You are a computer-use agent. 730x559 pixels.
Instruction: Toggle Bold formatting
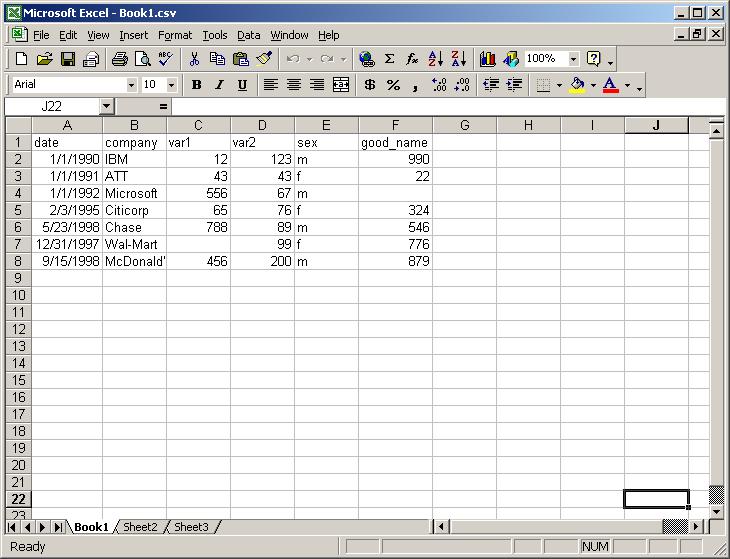click(x=196, y=85)
